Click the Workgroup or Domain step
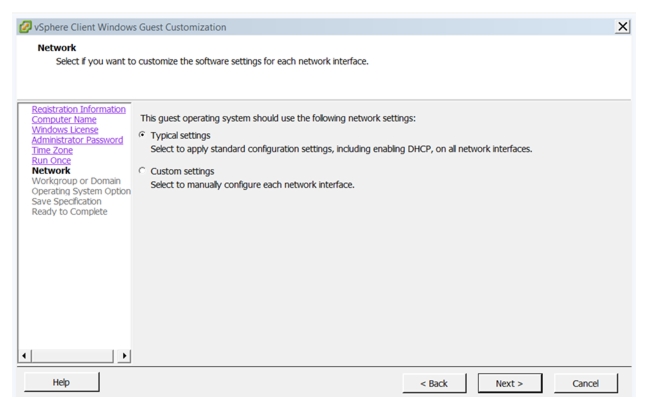 tap(76, 181)
